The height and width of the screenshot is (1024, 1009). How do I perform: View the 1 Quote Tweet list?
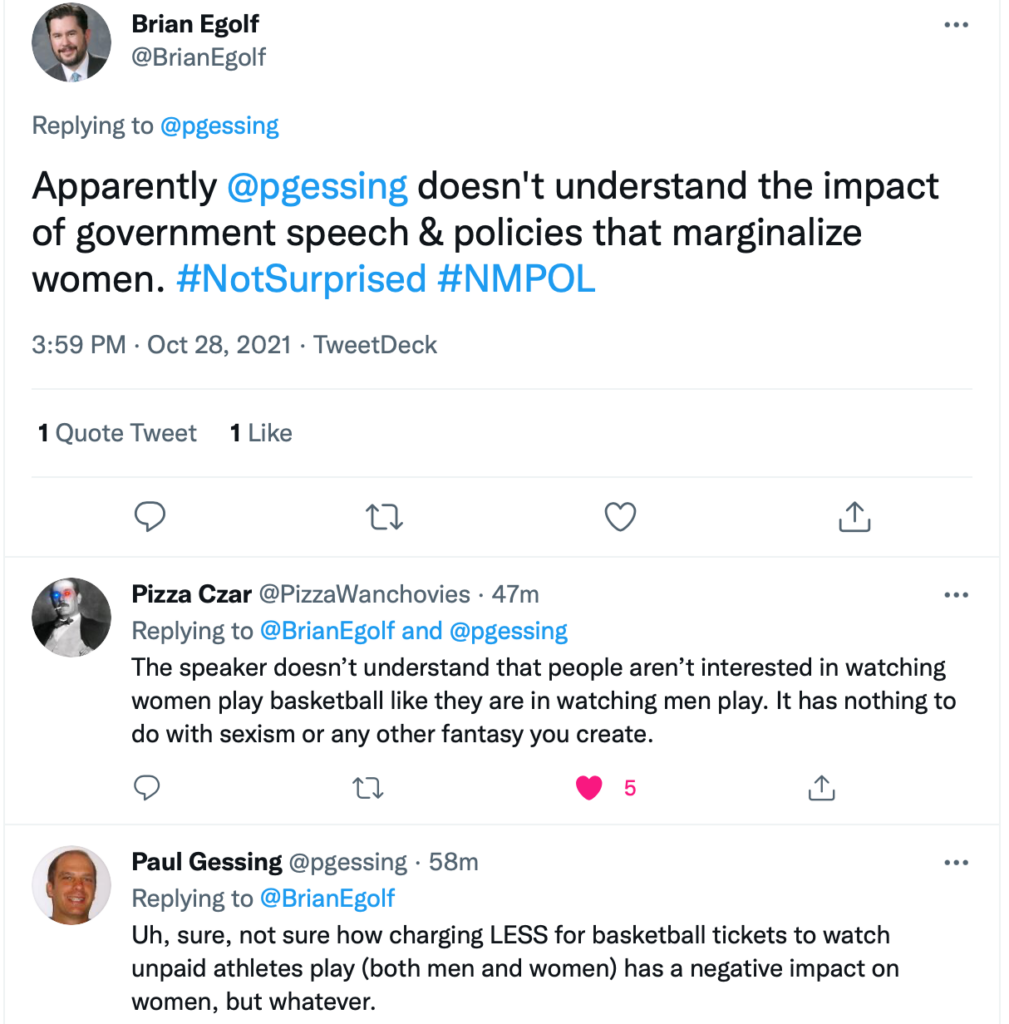coord(117,433)
